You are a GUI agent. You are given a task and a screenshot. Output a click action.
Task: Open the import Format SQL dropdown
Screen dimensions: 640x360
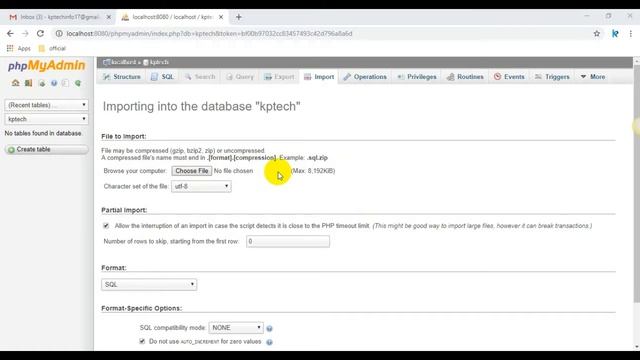[149, 284]
